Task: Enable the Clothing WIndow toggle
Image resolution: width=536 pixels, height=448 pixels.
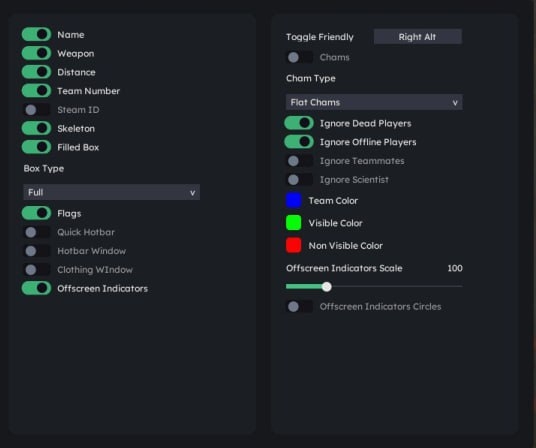Action: click(36, 270)
